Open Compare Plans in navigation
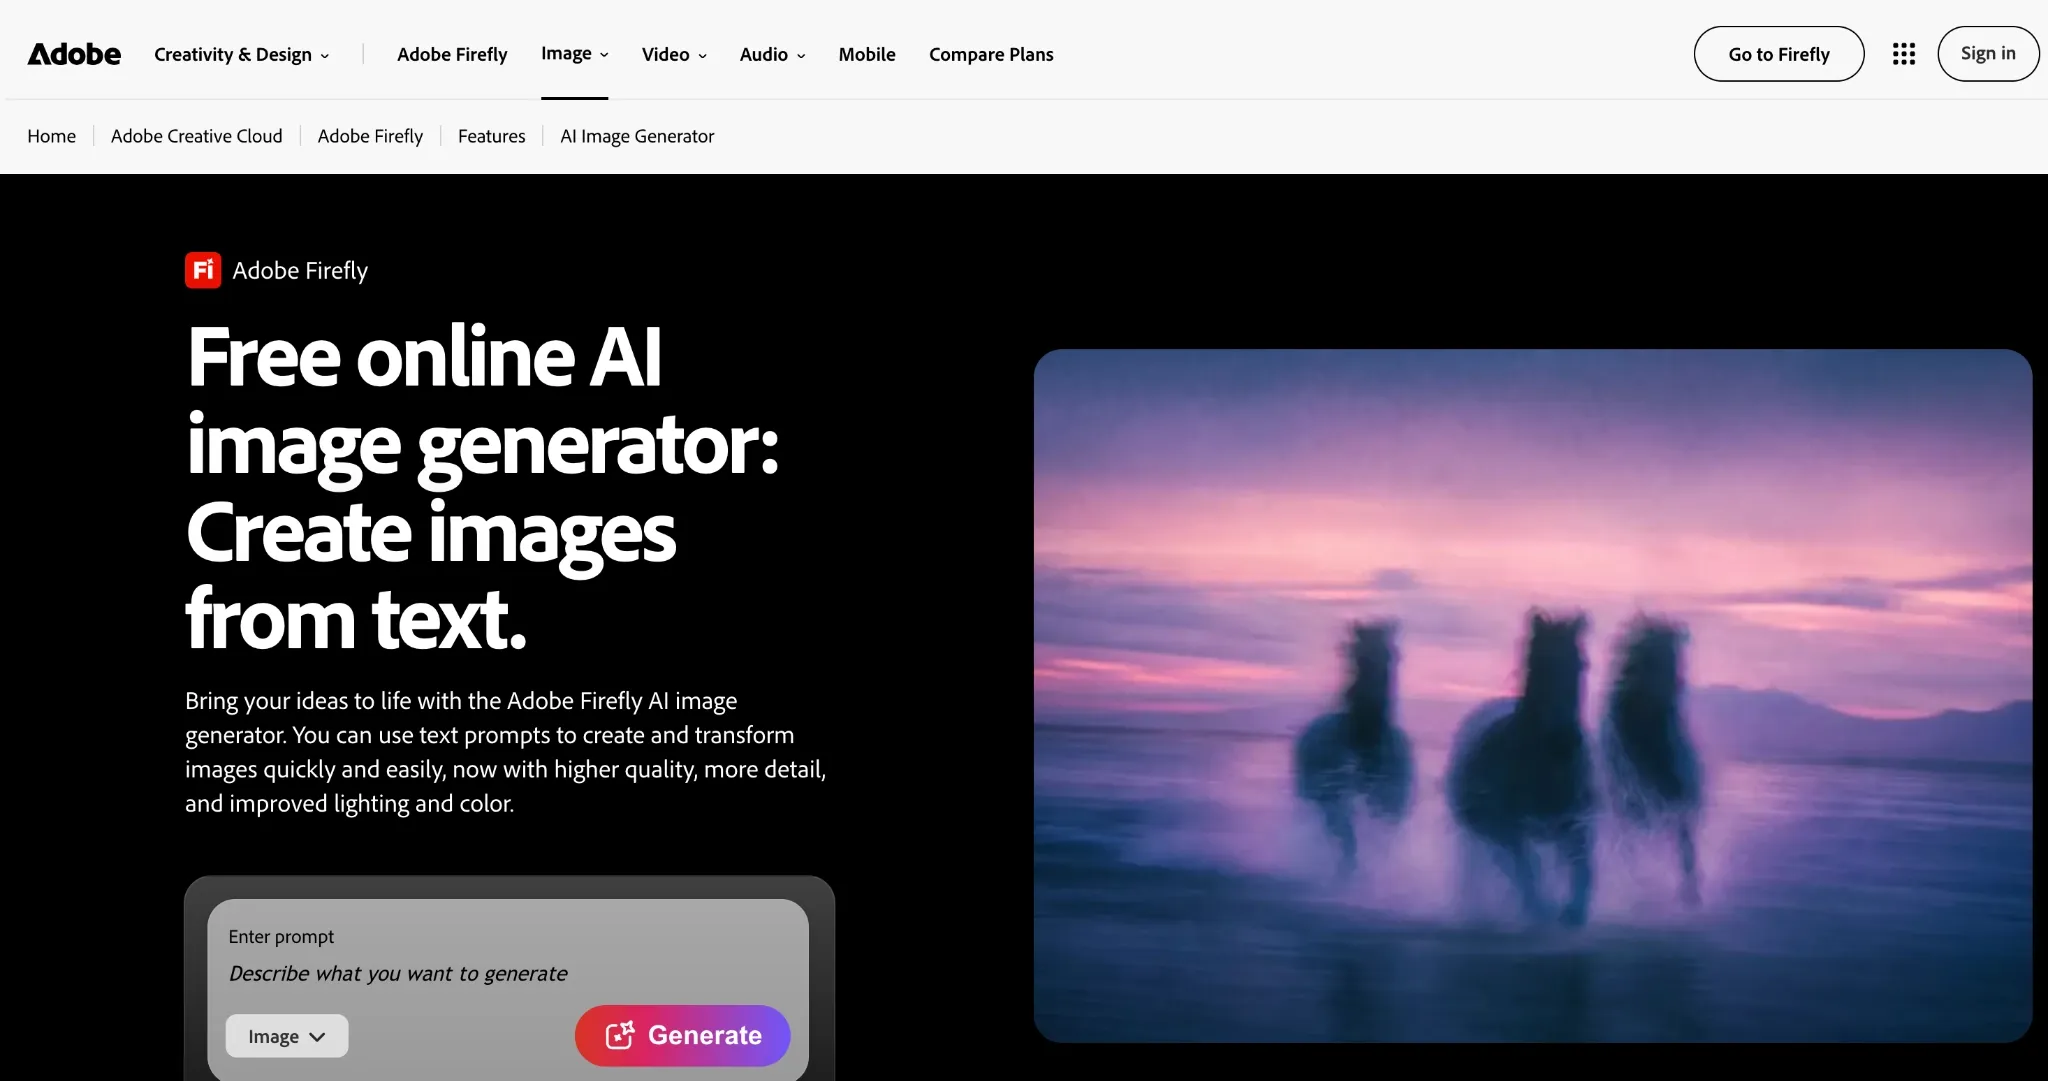 coord(991,54)
